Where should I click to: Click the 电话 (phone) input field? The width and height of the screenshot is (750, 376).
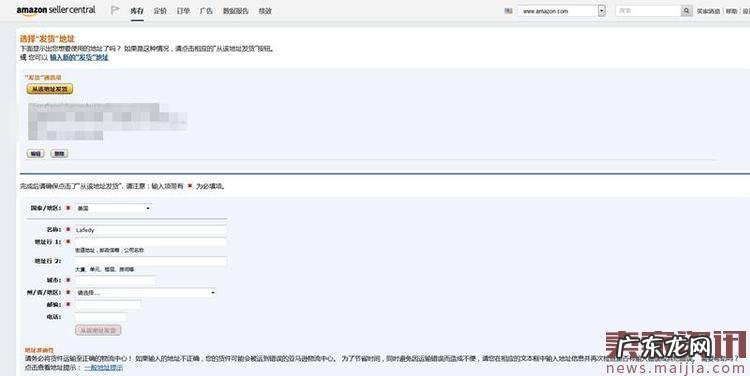101,317
